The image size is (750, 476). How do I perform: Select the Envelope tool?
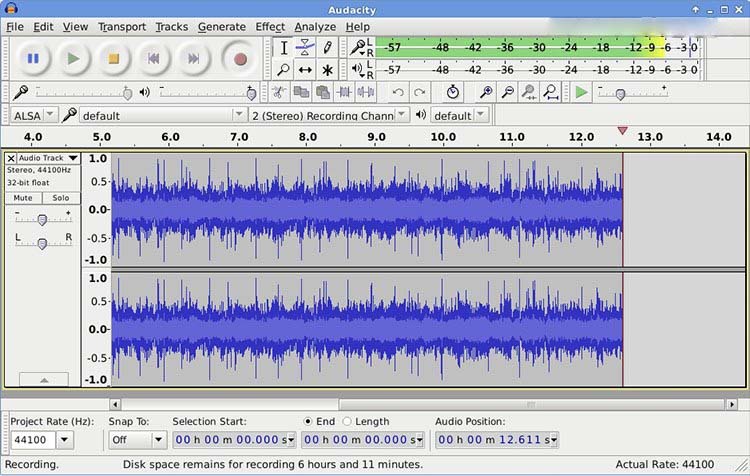(x=305, y=48)
